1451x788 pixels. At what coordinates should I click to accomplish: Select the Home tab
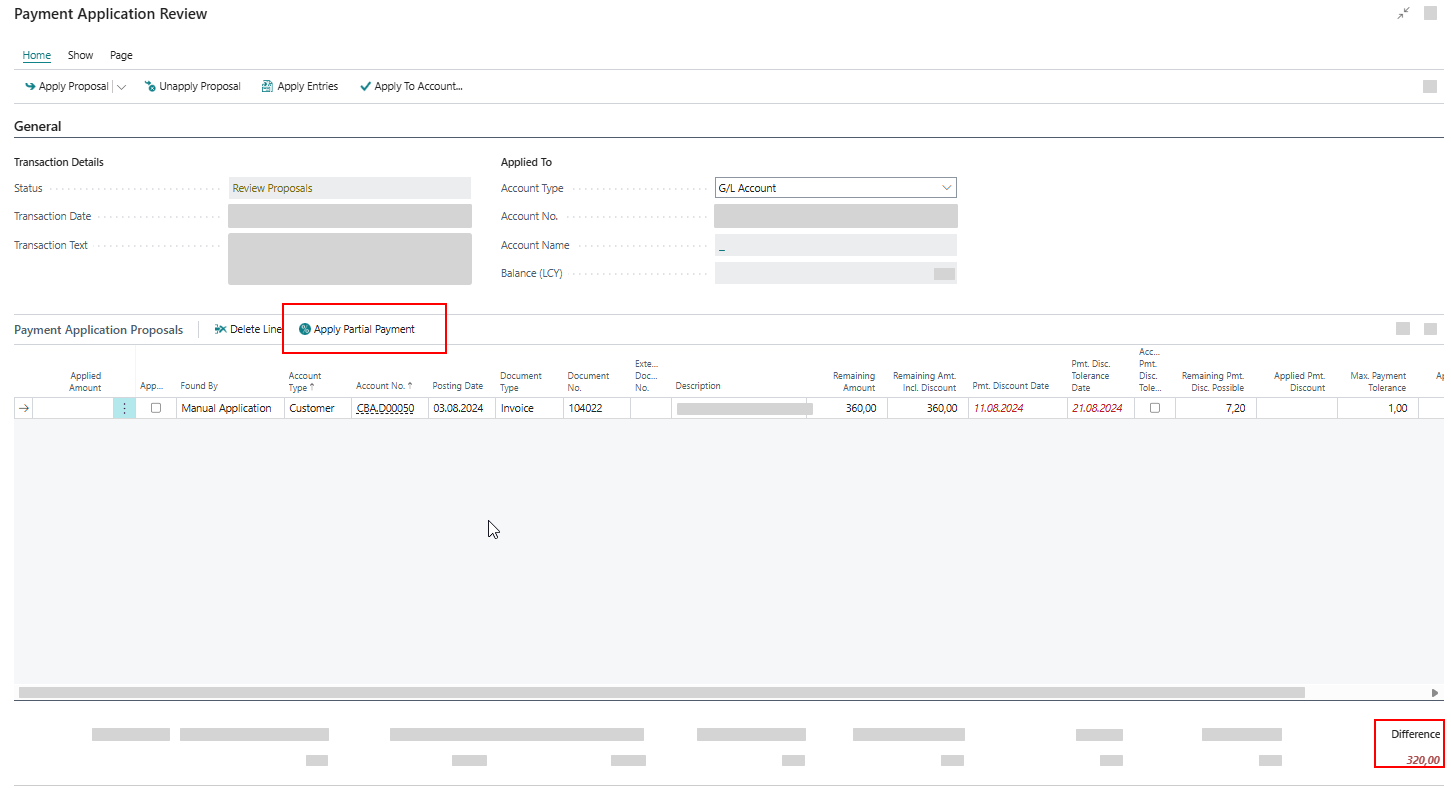(x=37, y=55)
